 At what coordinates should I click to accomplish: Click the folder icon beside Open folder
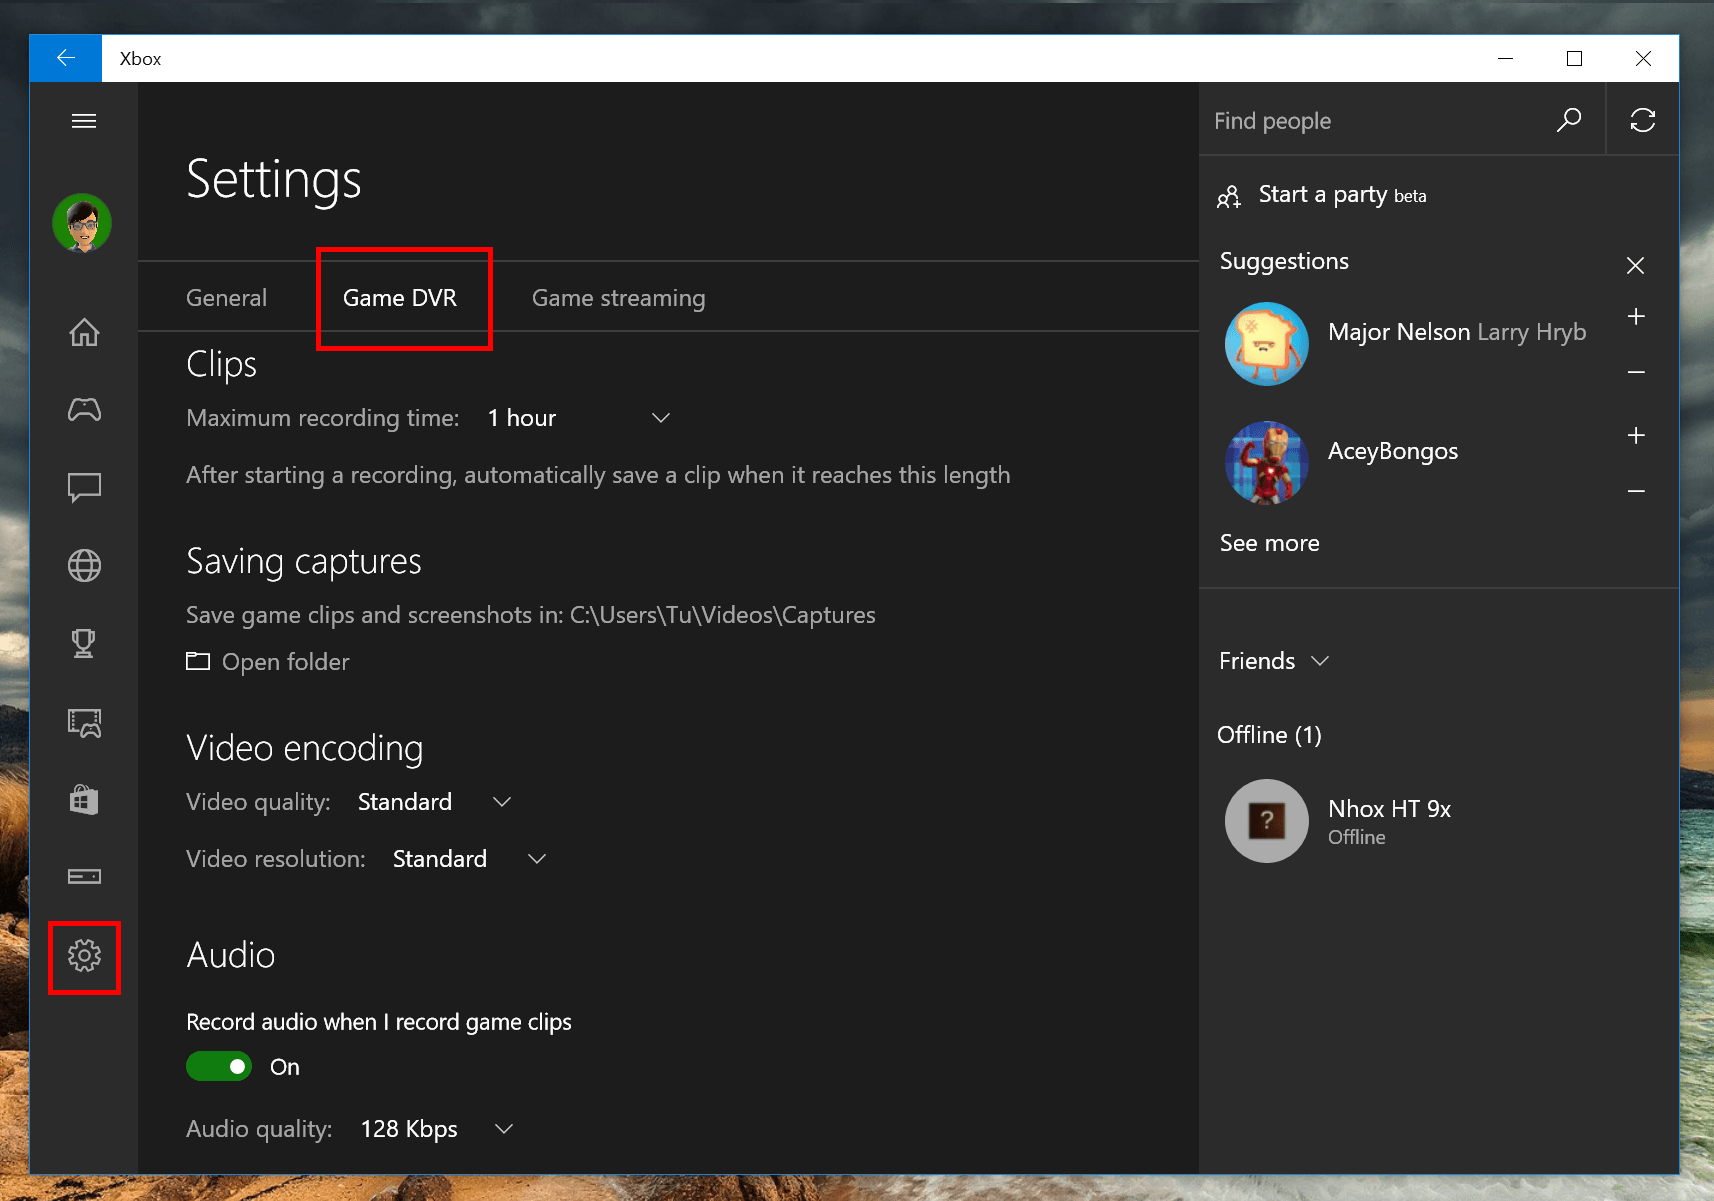point(198,661)
